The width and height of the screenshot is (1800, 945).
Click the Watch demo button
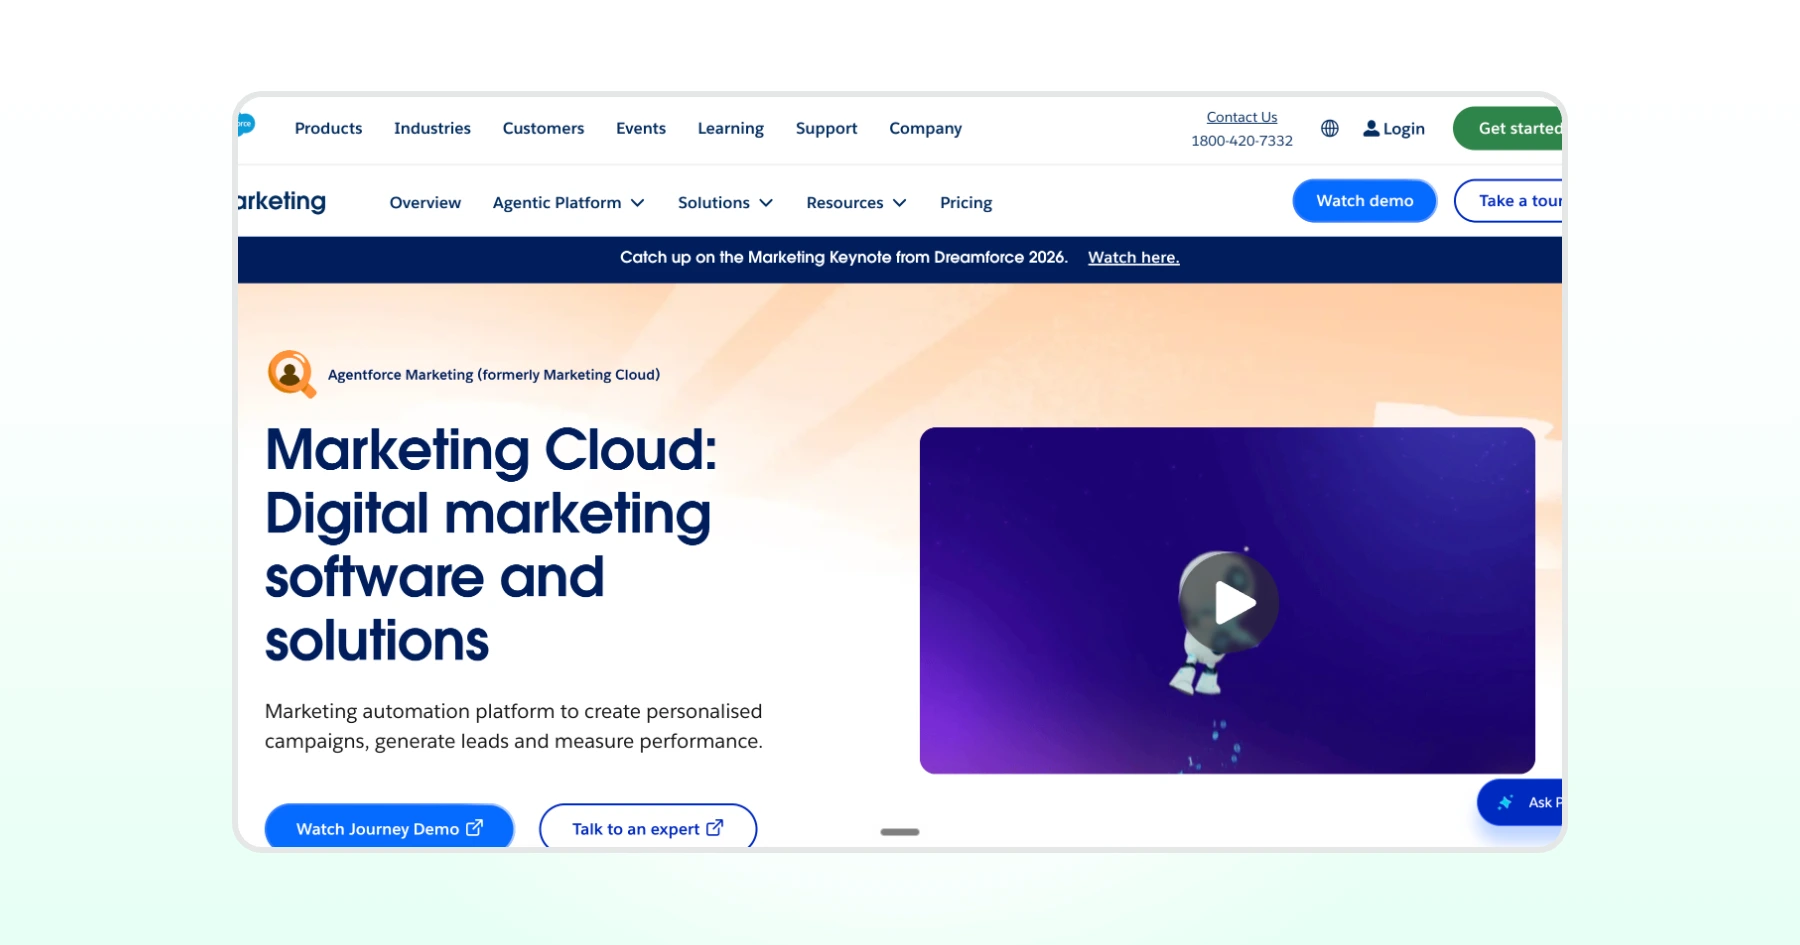(1365, 201)
